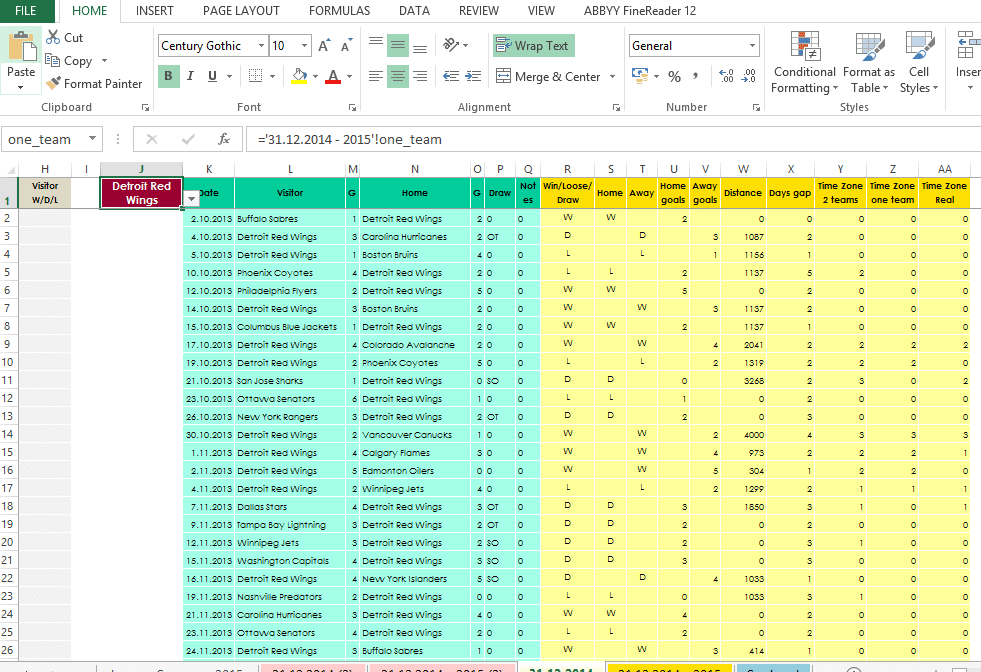Cut the selection with the scissors icon

click(x=54, y=38)
